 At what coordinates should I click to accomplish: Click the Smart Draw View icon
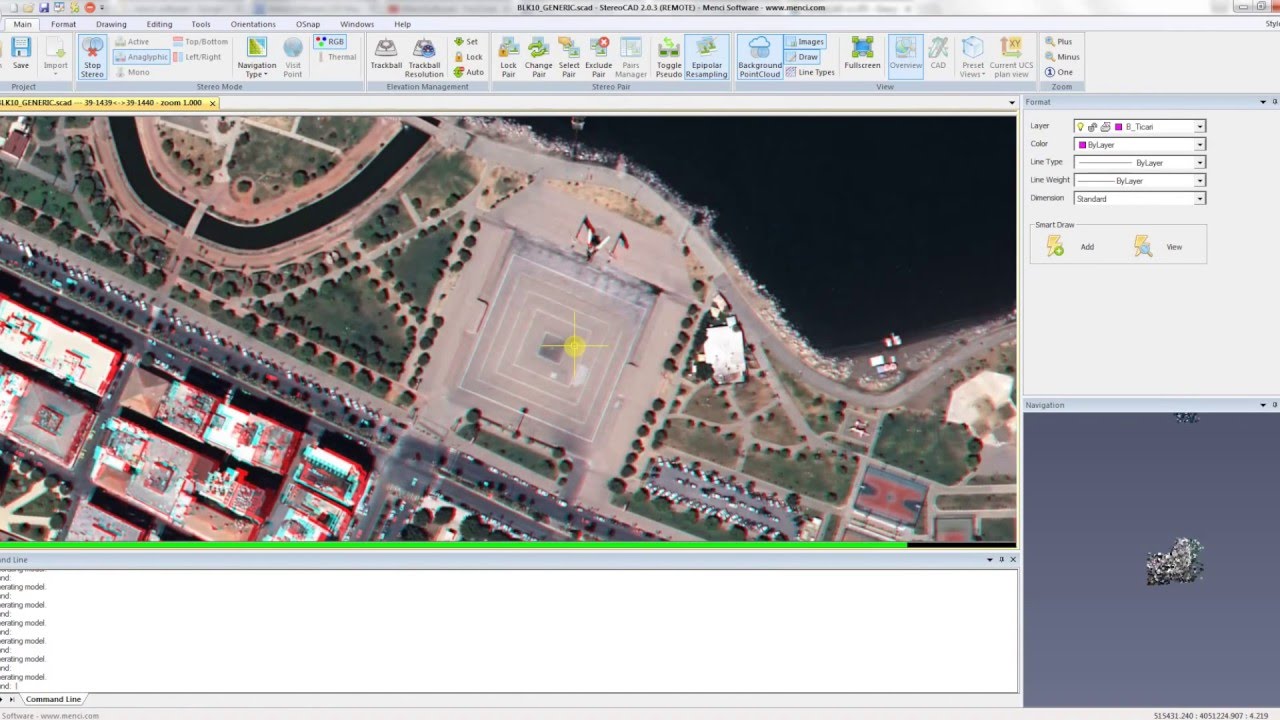[x=1143, y=246]
